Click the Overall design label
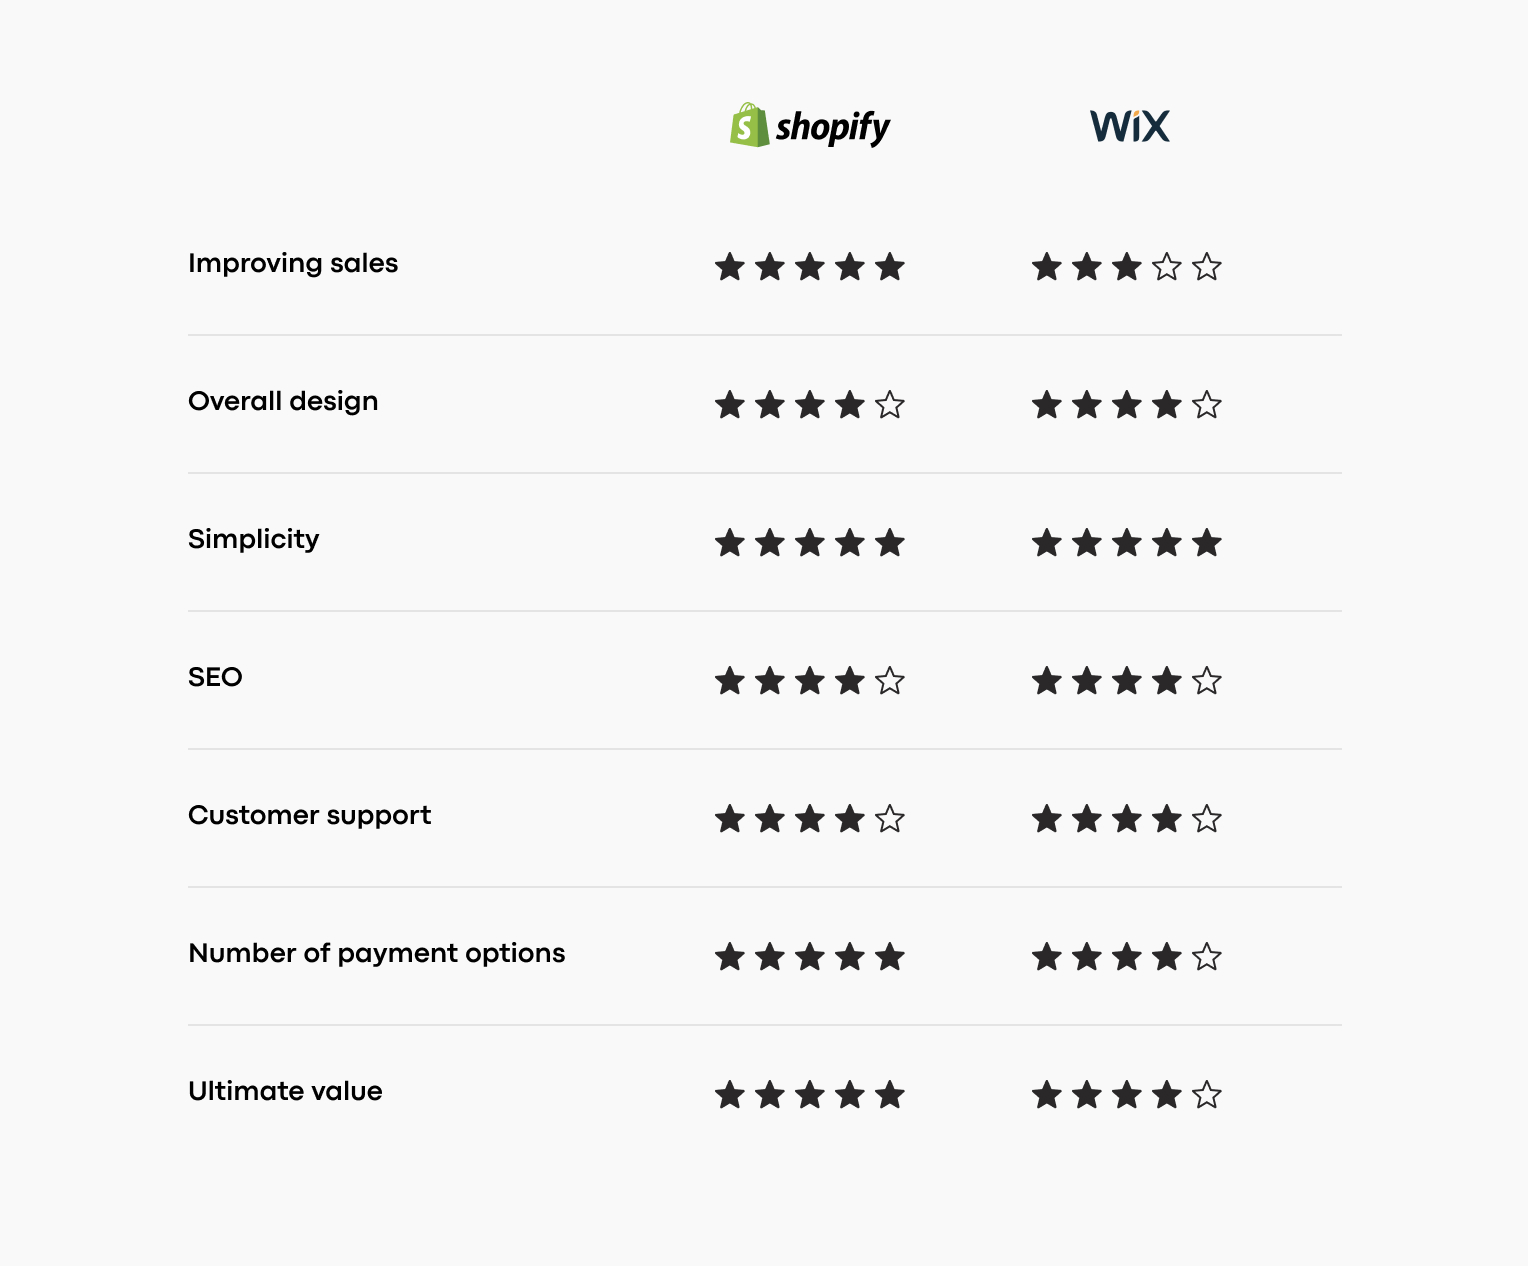This screenshot has height=1266, width=1528. pos(283,402)
